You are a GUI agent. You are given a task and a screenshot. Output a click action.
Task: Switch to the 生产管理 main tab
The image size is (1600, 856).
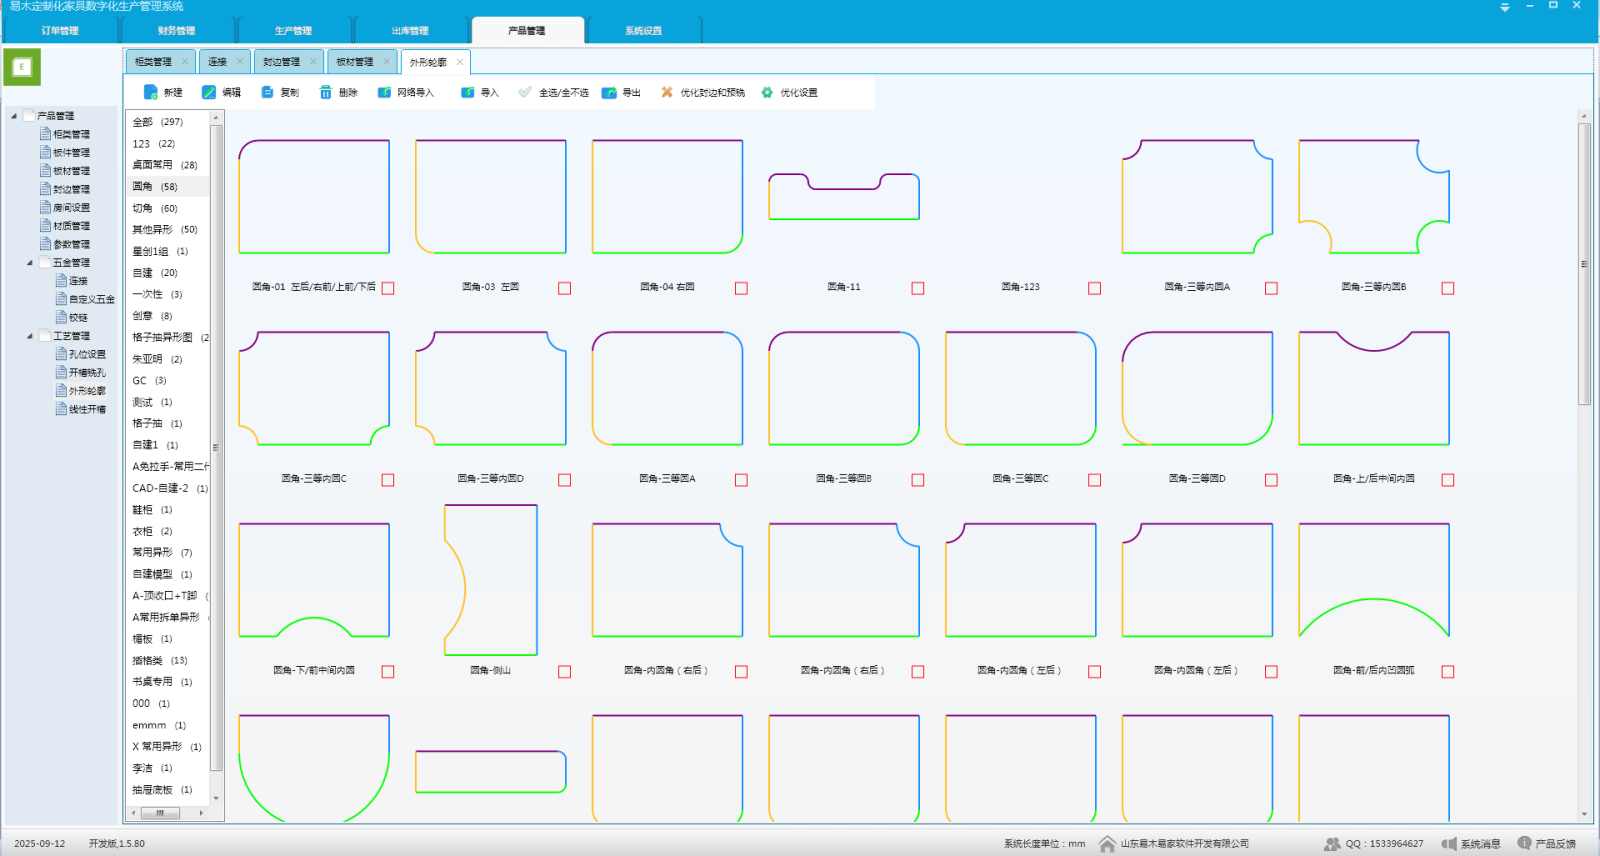293,31
